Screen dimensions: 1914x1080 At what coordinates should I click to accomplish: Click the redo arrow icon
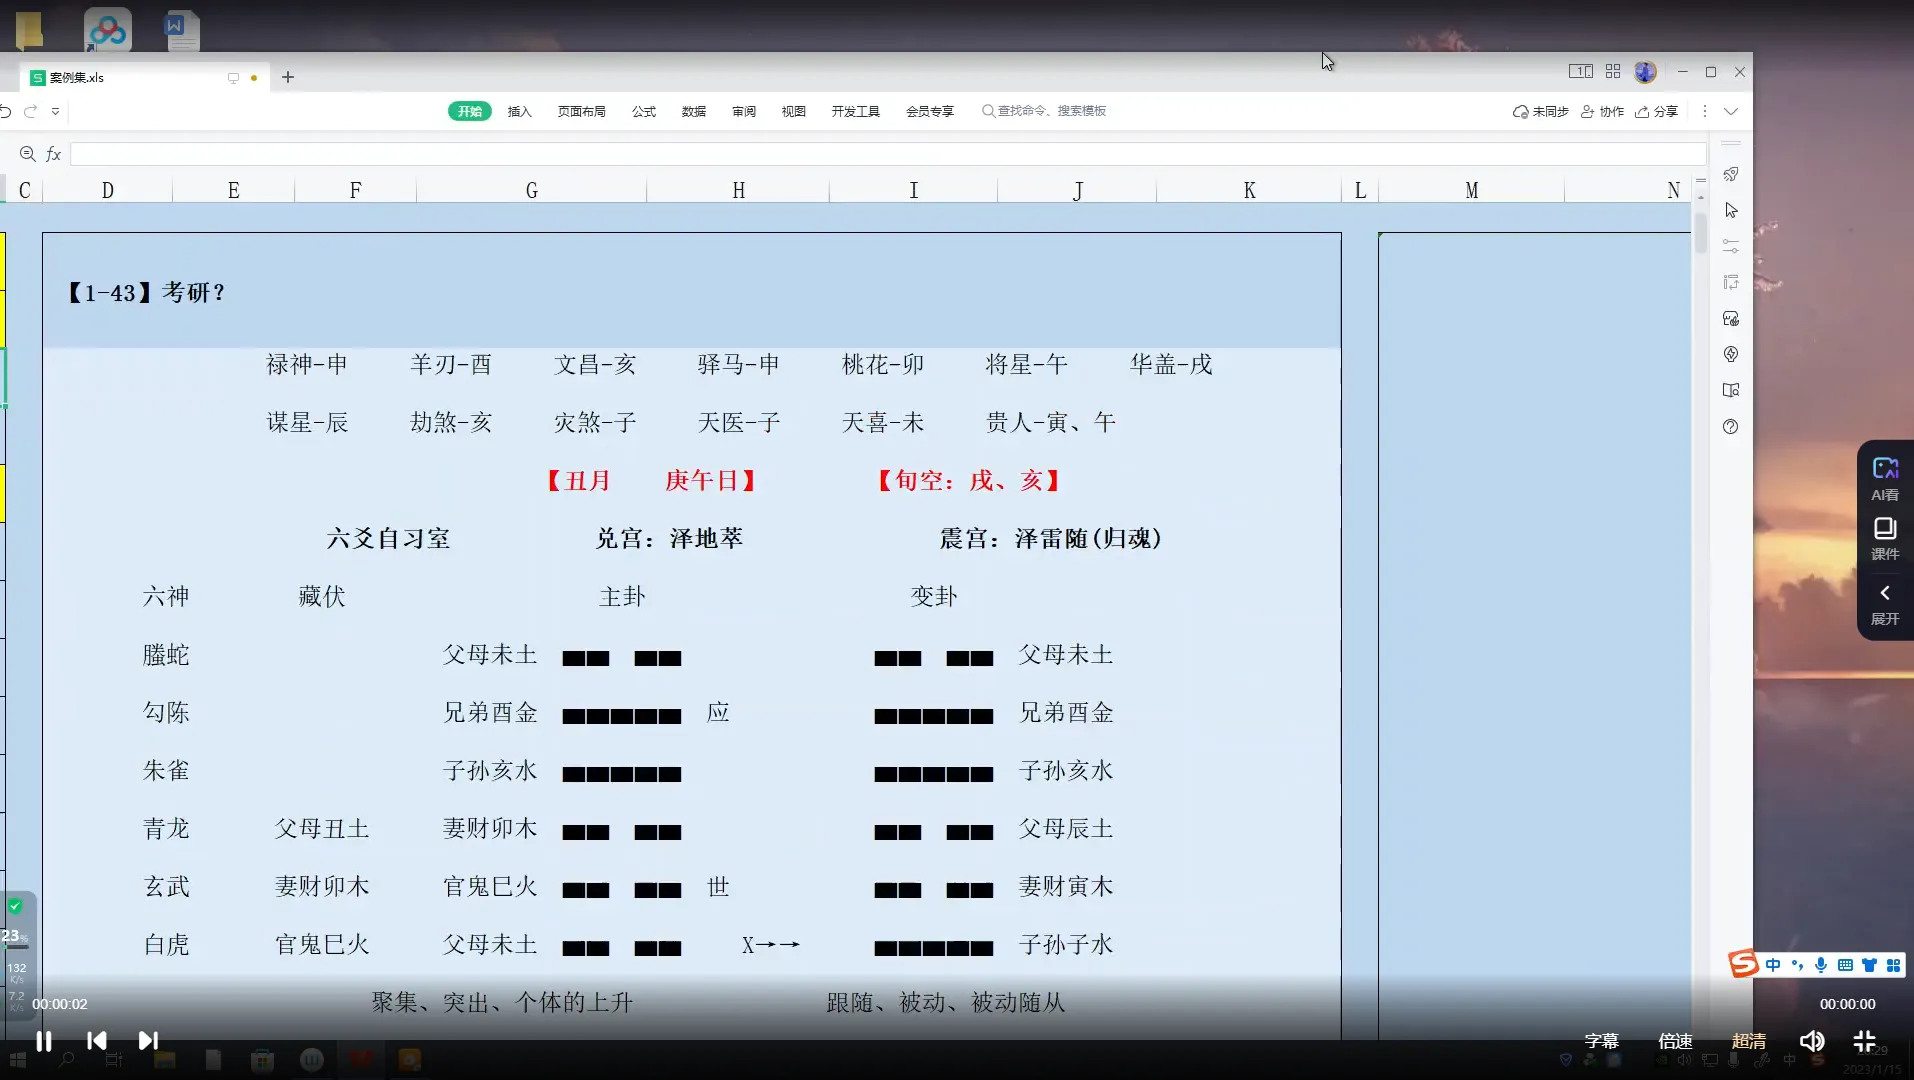coord(31,111)
